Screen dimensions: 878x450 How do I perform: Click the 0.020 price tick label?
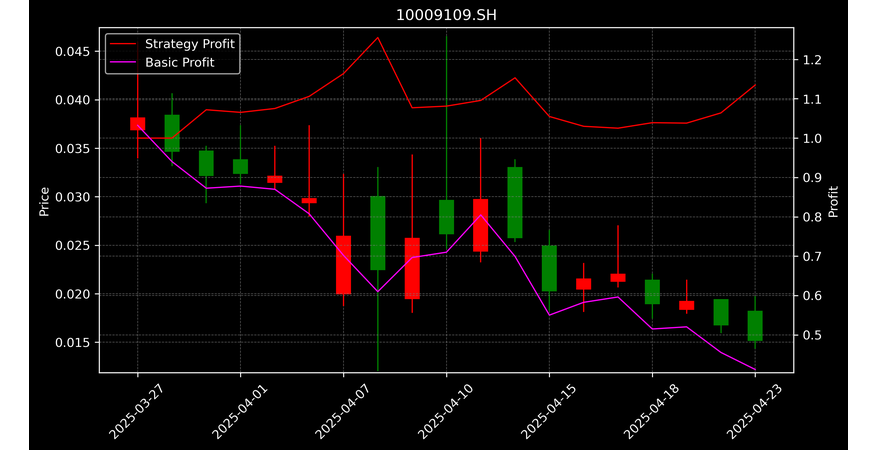(x=72, y=294)
